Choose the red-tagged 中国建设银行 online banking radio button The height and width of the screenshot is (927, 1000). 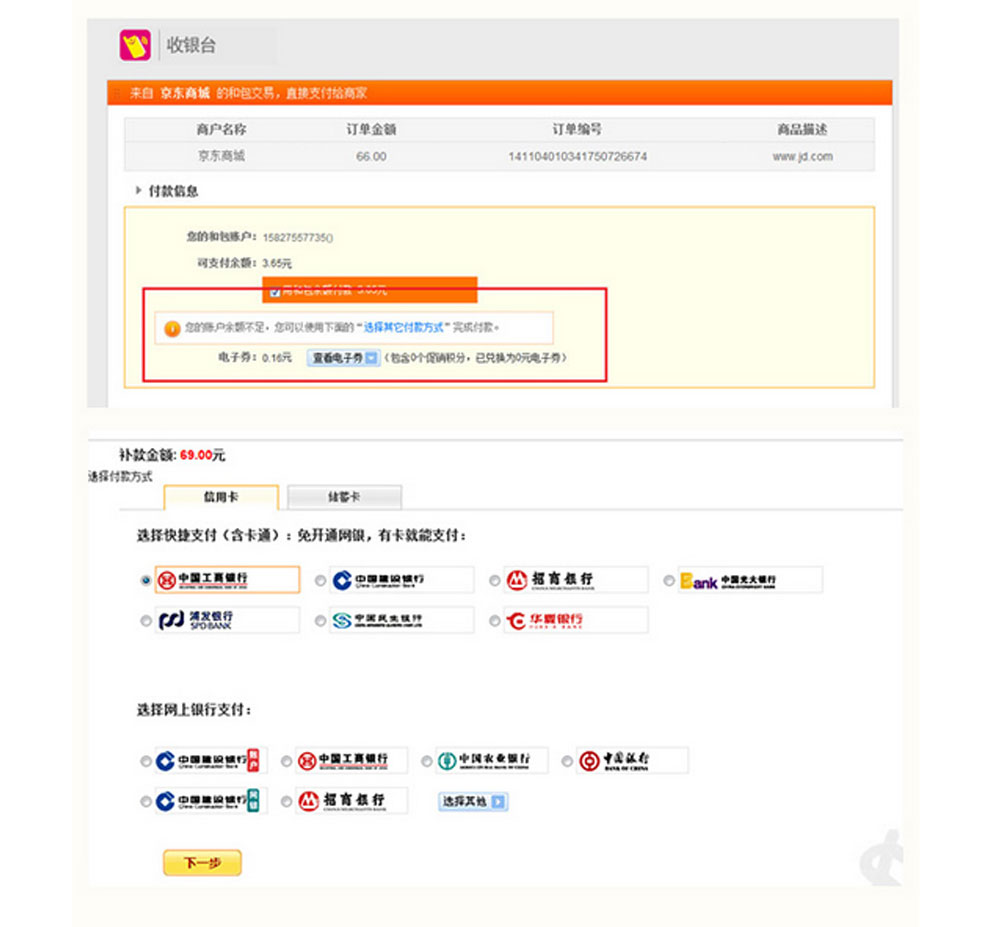coord(145,761)
